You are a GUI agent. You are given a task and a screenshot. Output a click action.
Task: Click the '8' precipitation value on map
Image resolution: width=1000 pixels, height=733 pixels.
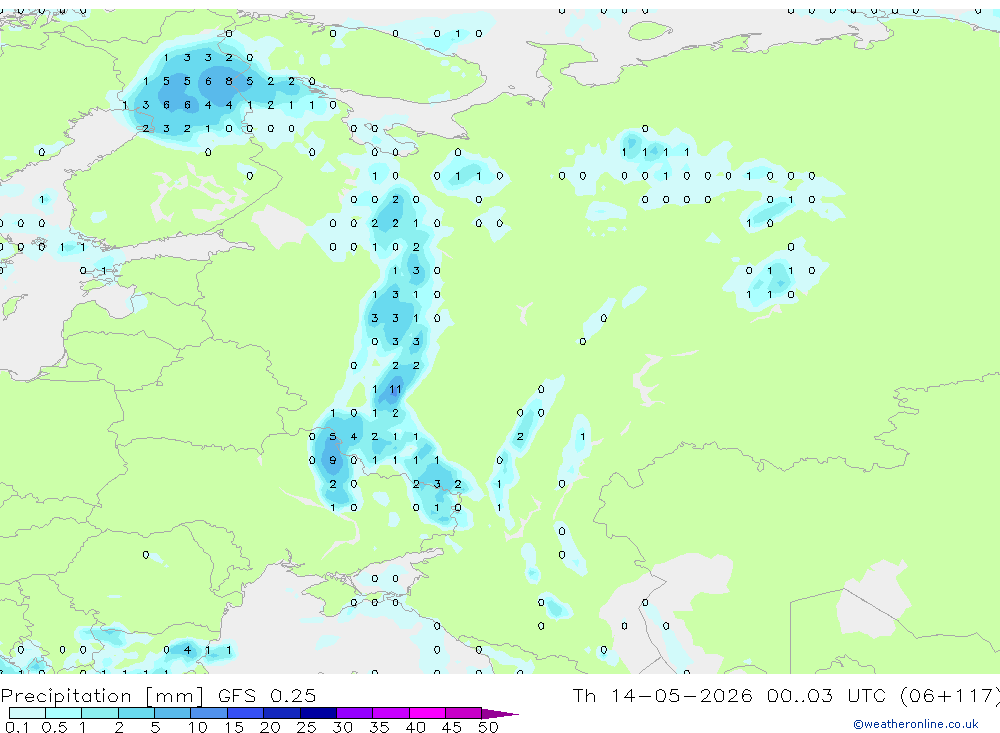click(229, 81)
